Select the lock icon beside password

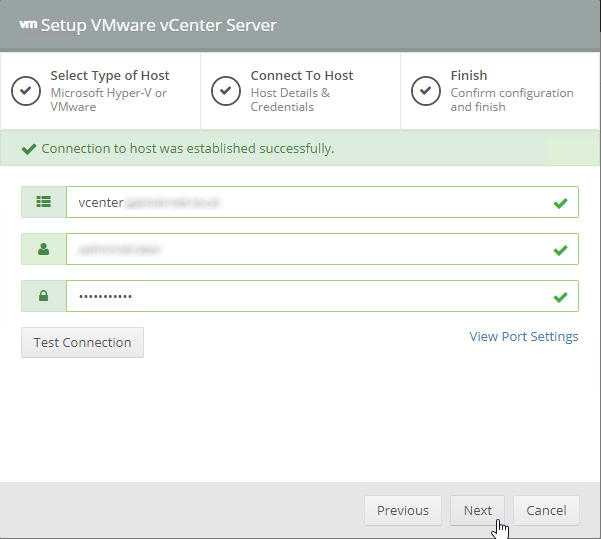click(x=44, y=296)
